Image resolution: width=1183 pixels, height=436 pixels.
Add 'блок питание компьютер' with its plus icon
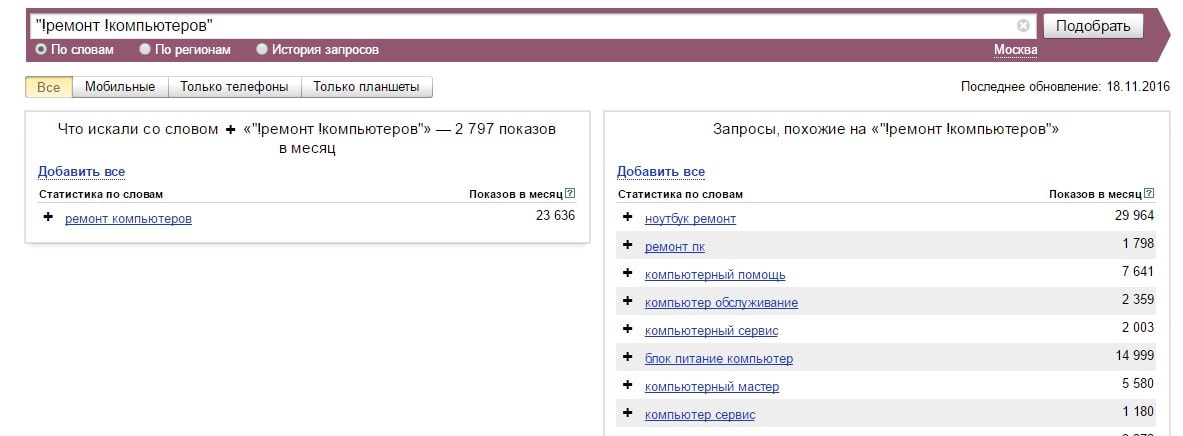click(x=627, y=357)
